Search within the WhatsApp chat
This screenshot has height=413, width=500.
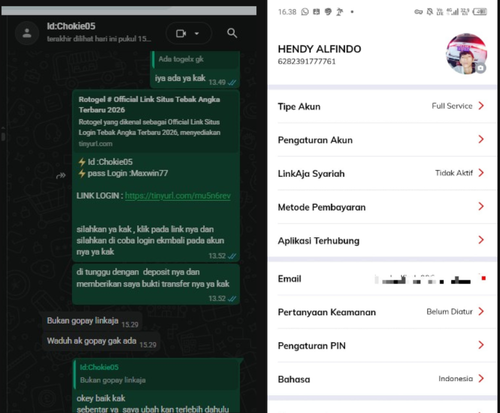232,33
